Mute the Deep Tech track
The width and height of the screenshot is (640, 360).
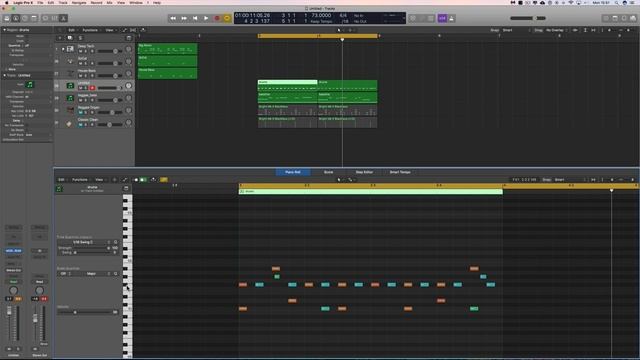(x=80, y=51)
